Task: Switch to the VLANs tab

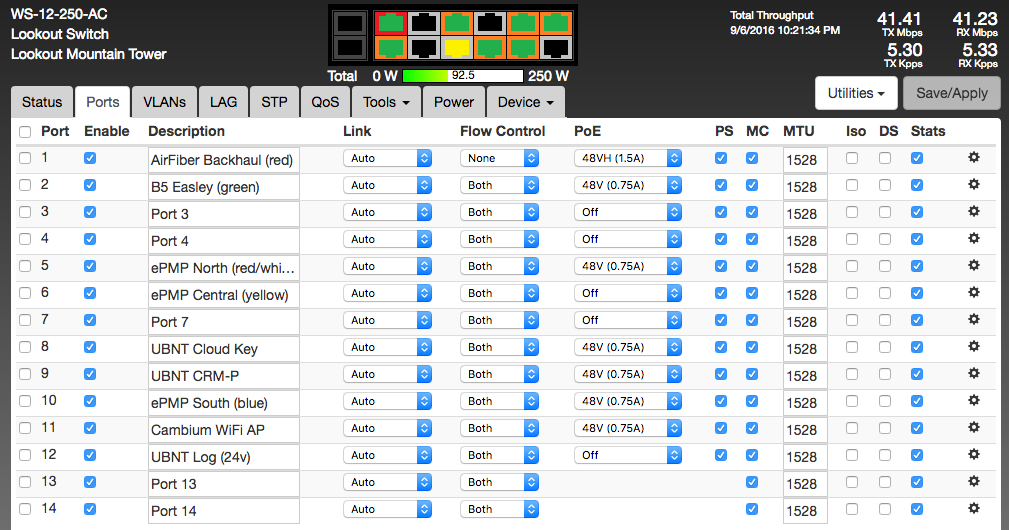Action: (x=164, y=102)
